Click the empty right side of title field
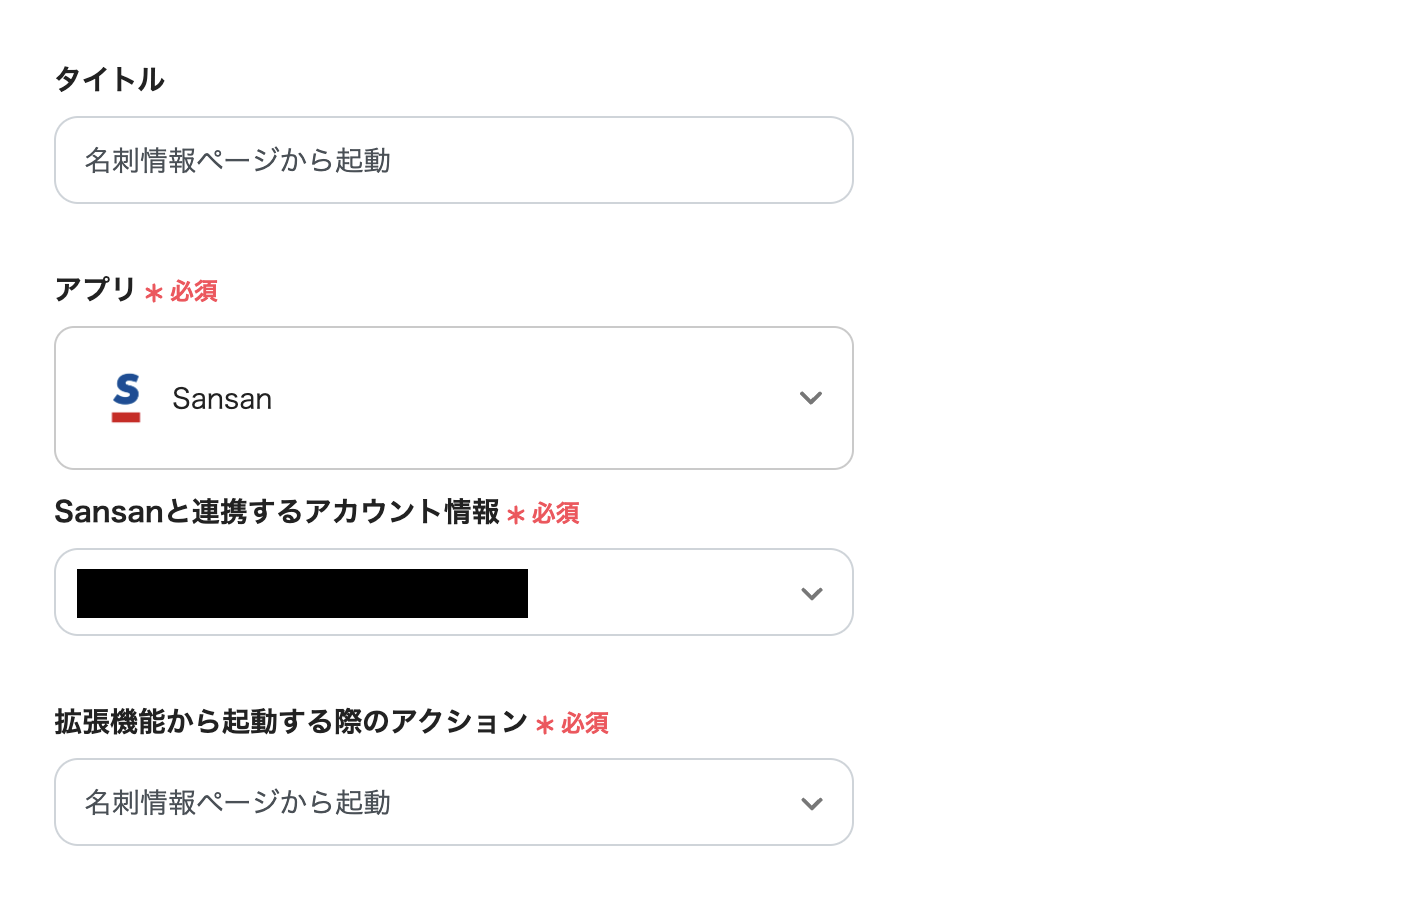 650,160
